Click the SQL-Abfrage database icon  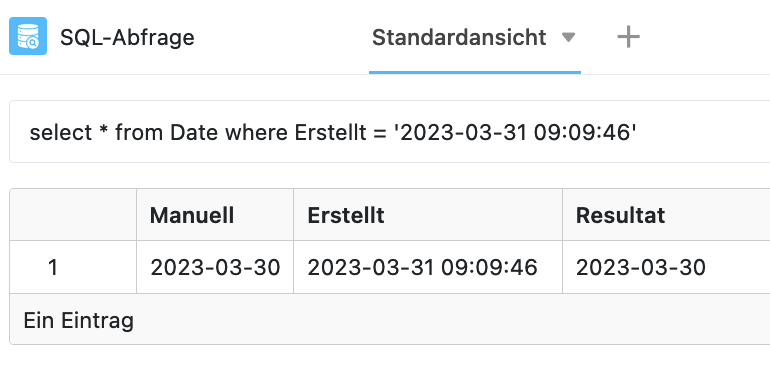click(28, 36)
